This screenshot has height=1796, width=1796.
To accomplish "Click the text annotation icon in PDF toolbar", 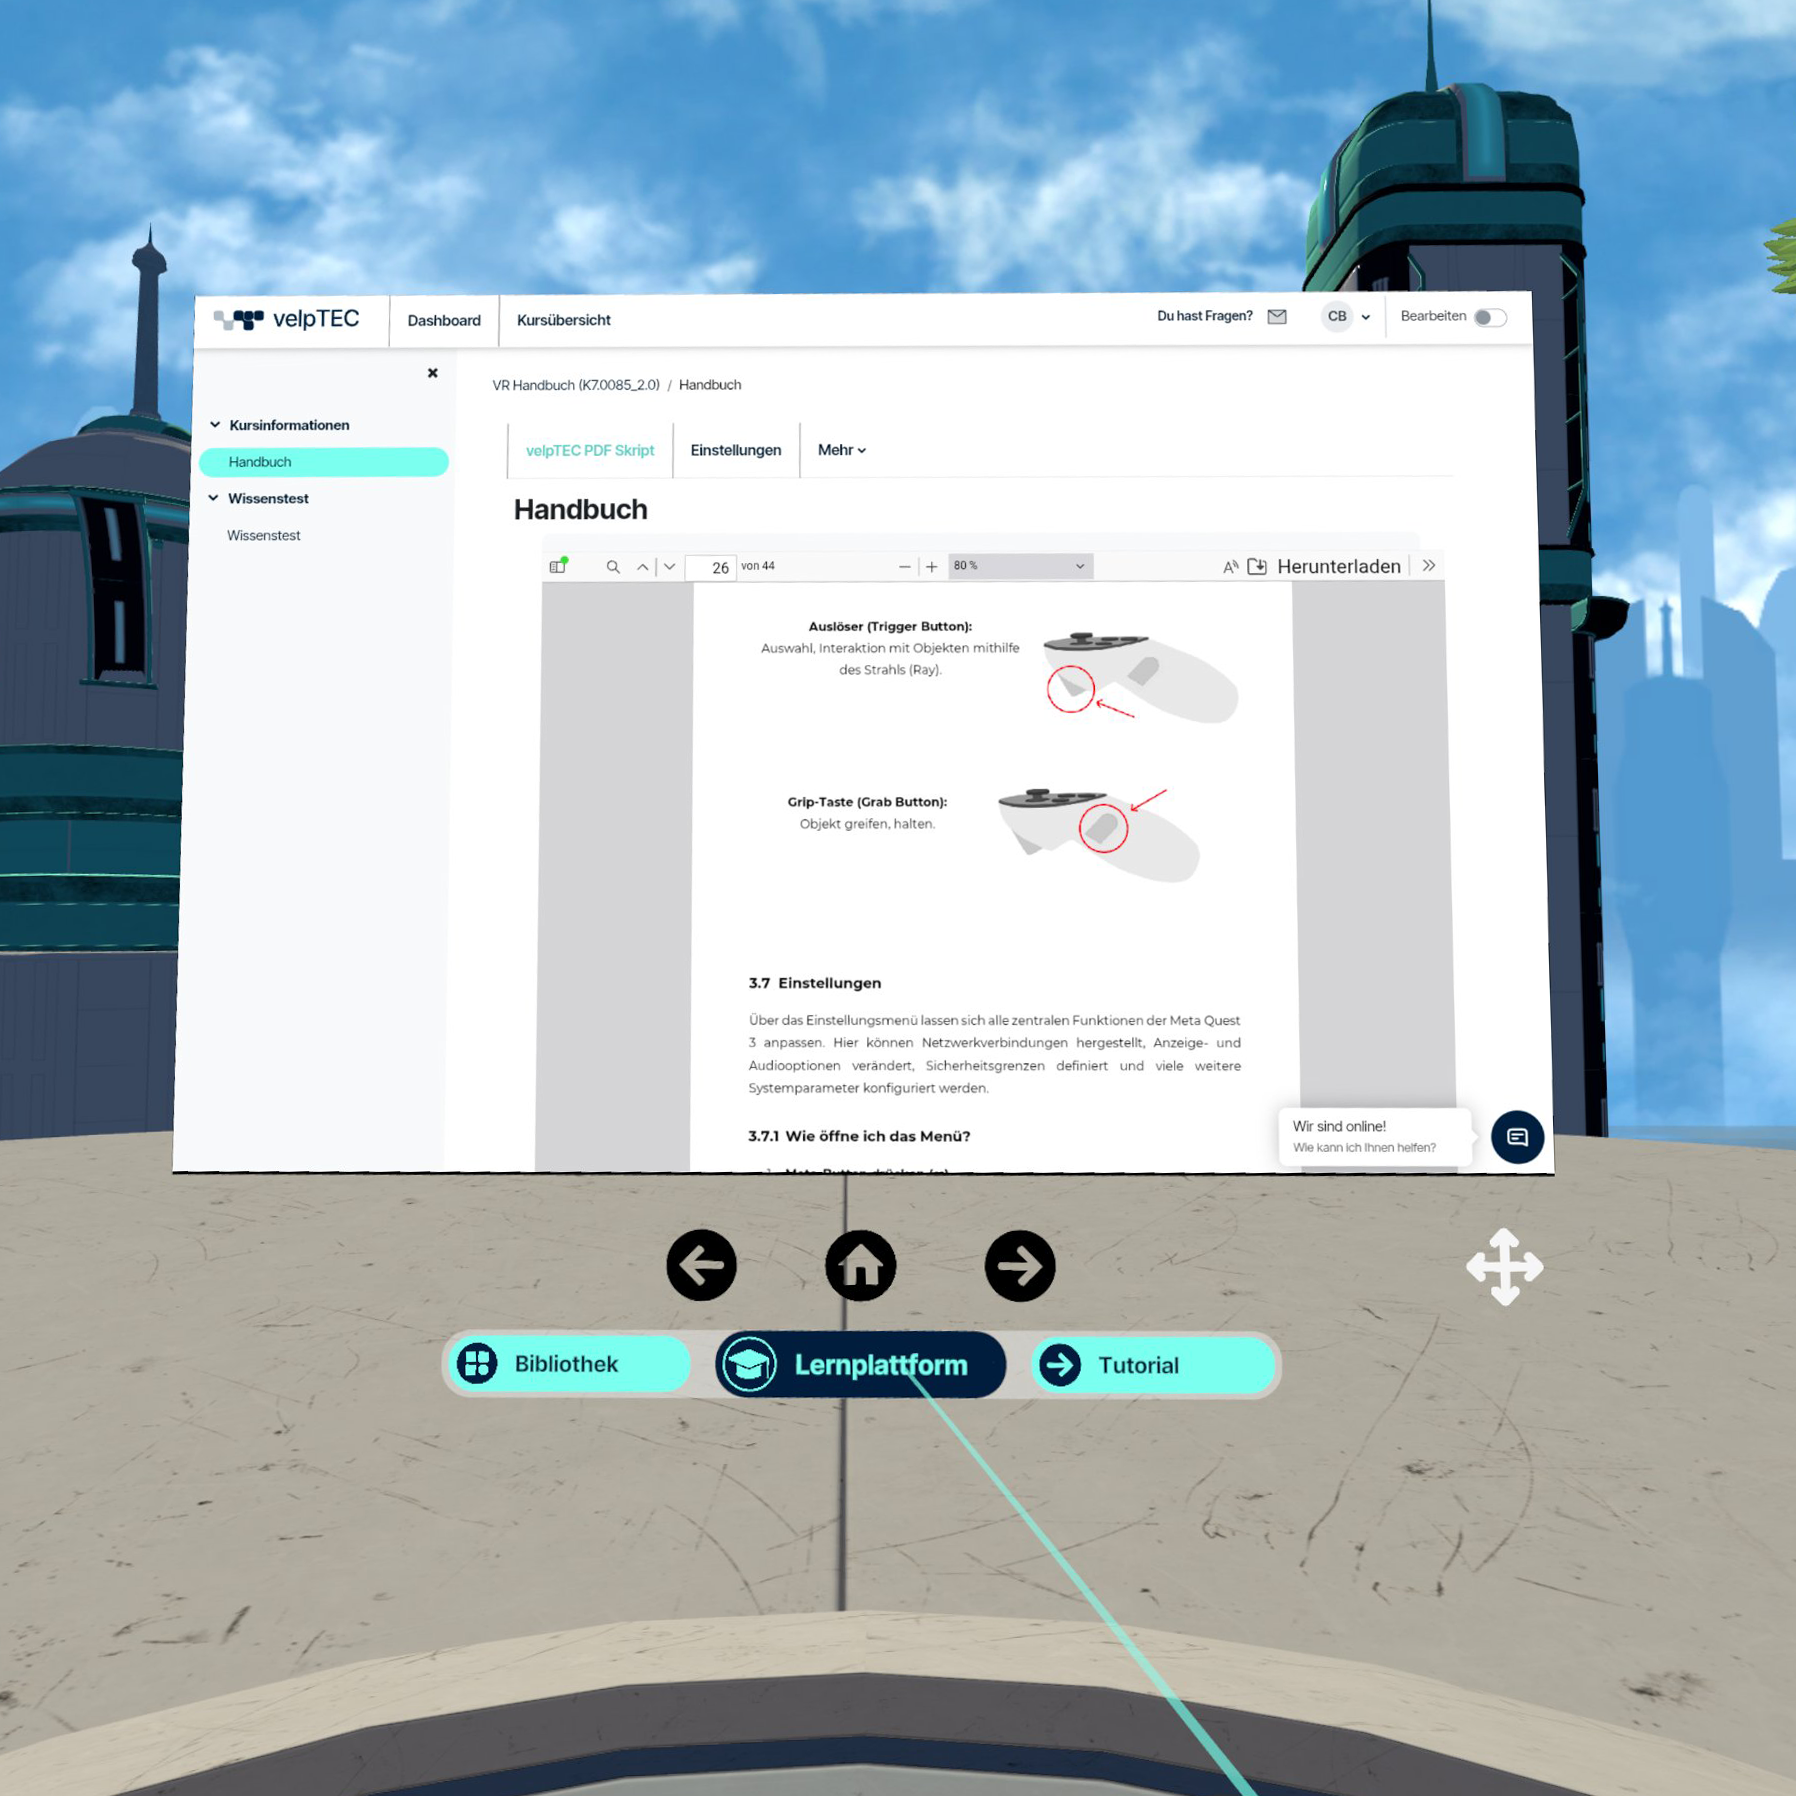I will [x=1230, y=567].
